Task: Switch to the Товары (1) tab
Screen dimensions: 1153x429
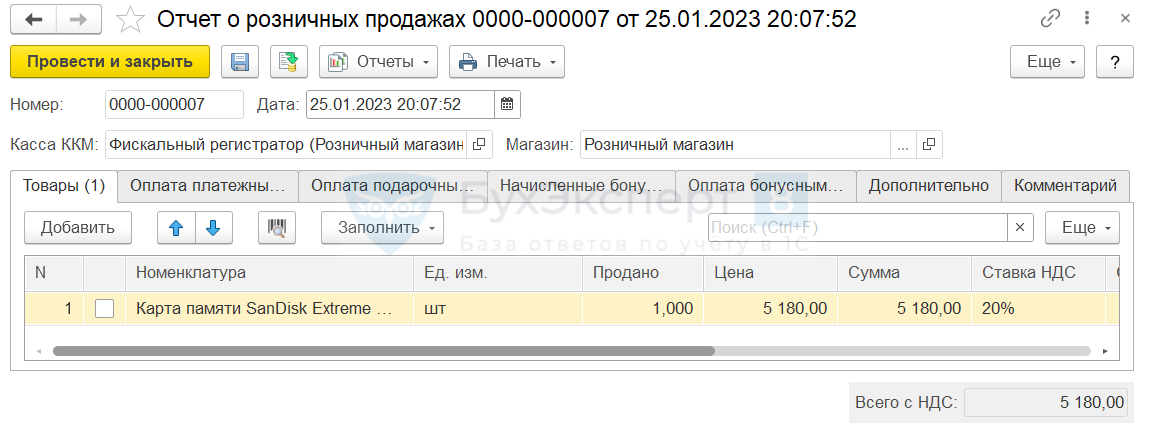Action: point(64,186)
